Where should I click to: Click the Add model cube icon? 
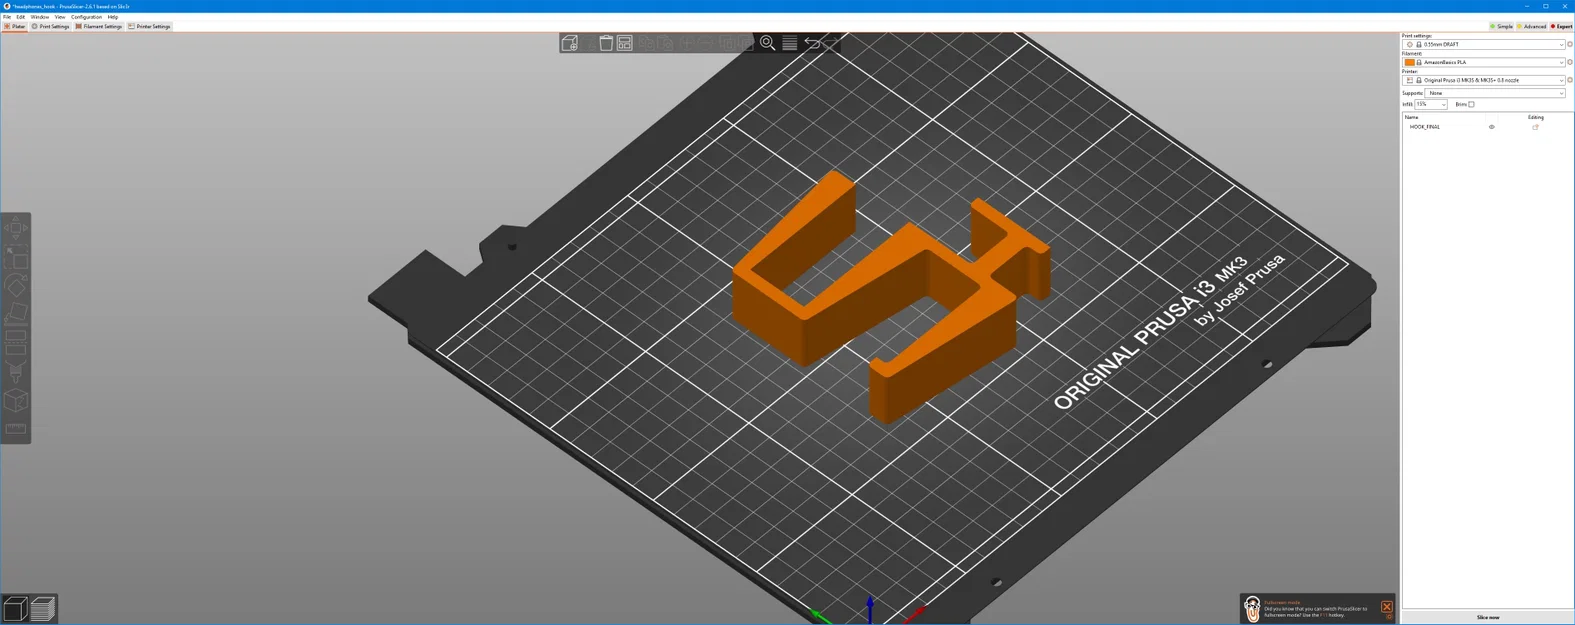click(570, 43)
